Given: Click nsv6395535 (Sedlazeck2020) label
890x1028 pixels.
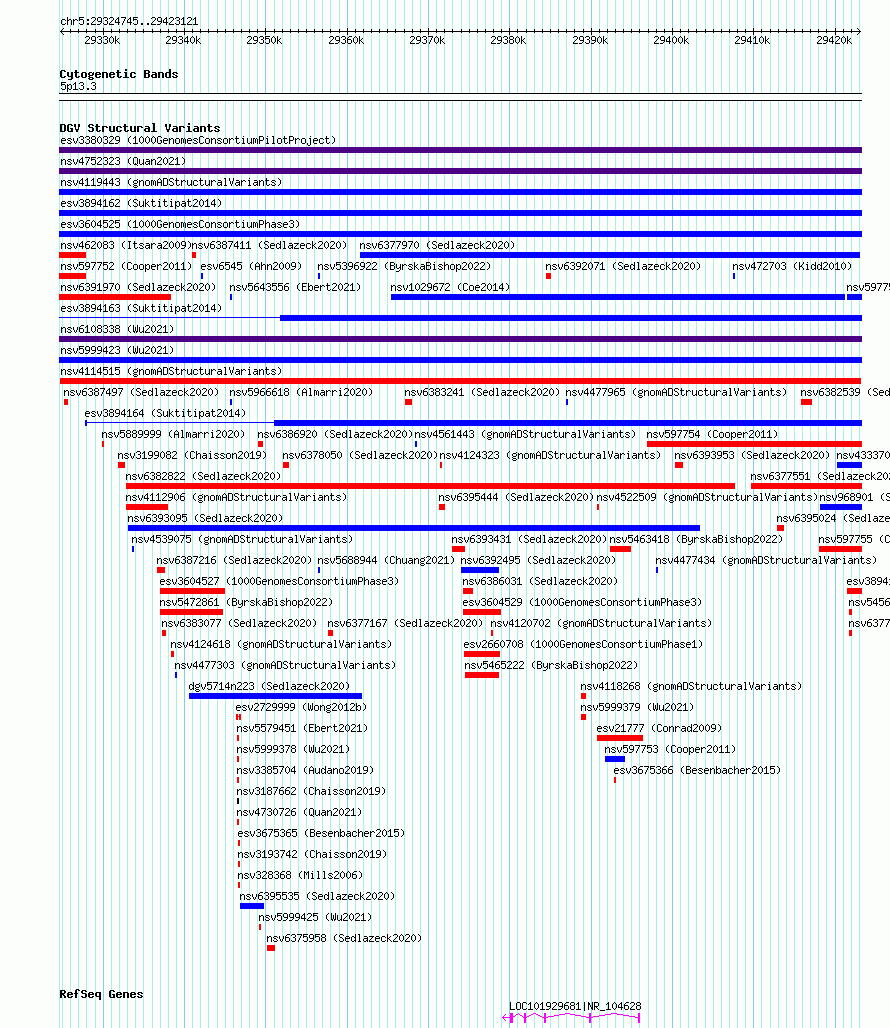Looking at the screenshot, I should click(317, 896).
